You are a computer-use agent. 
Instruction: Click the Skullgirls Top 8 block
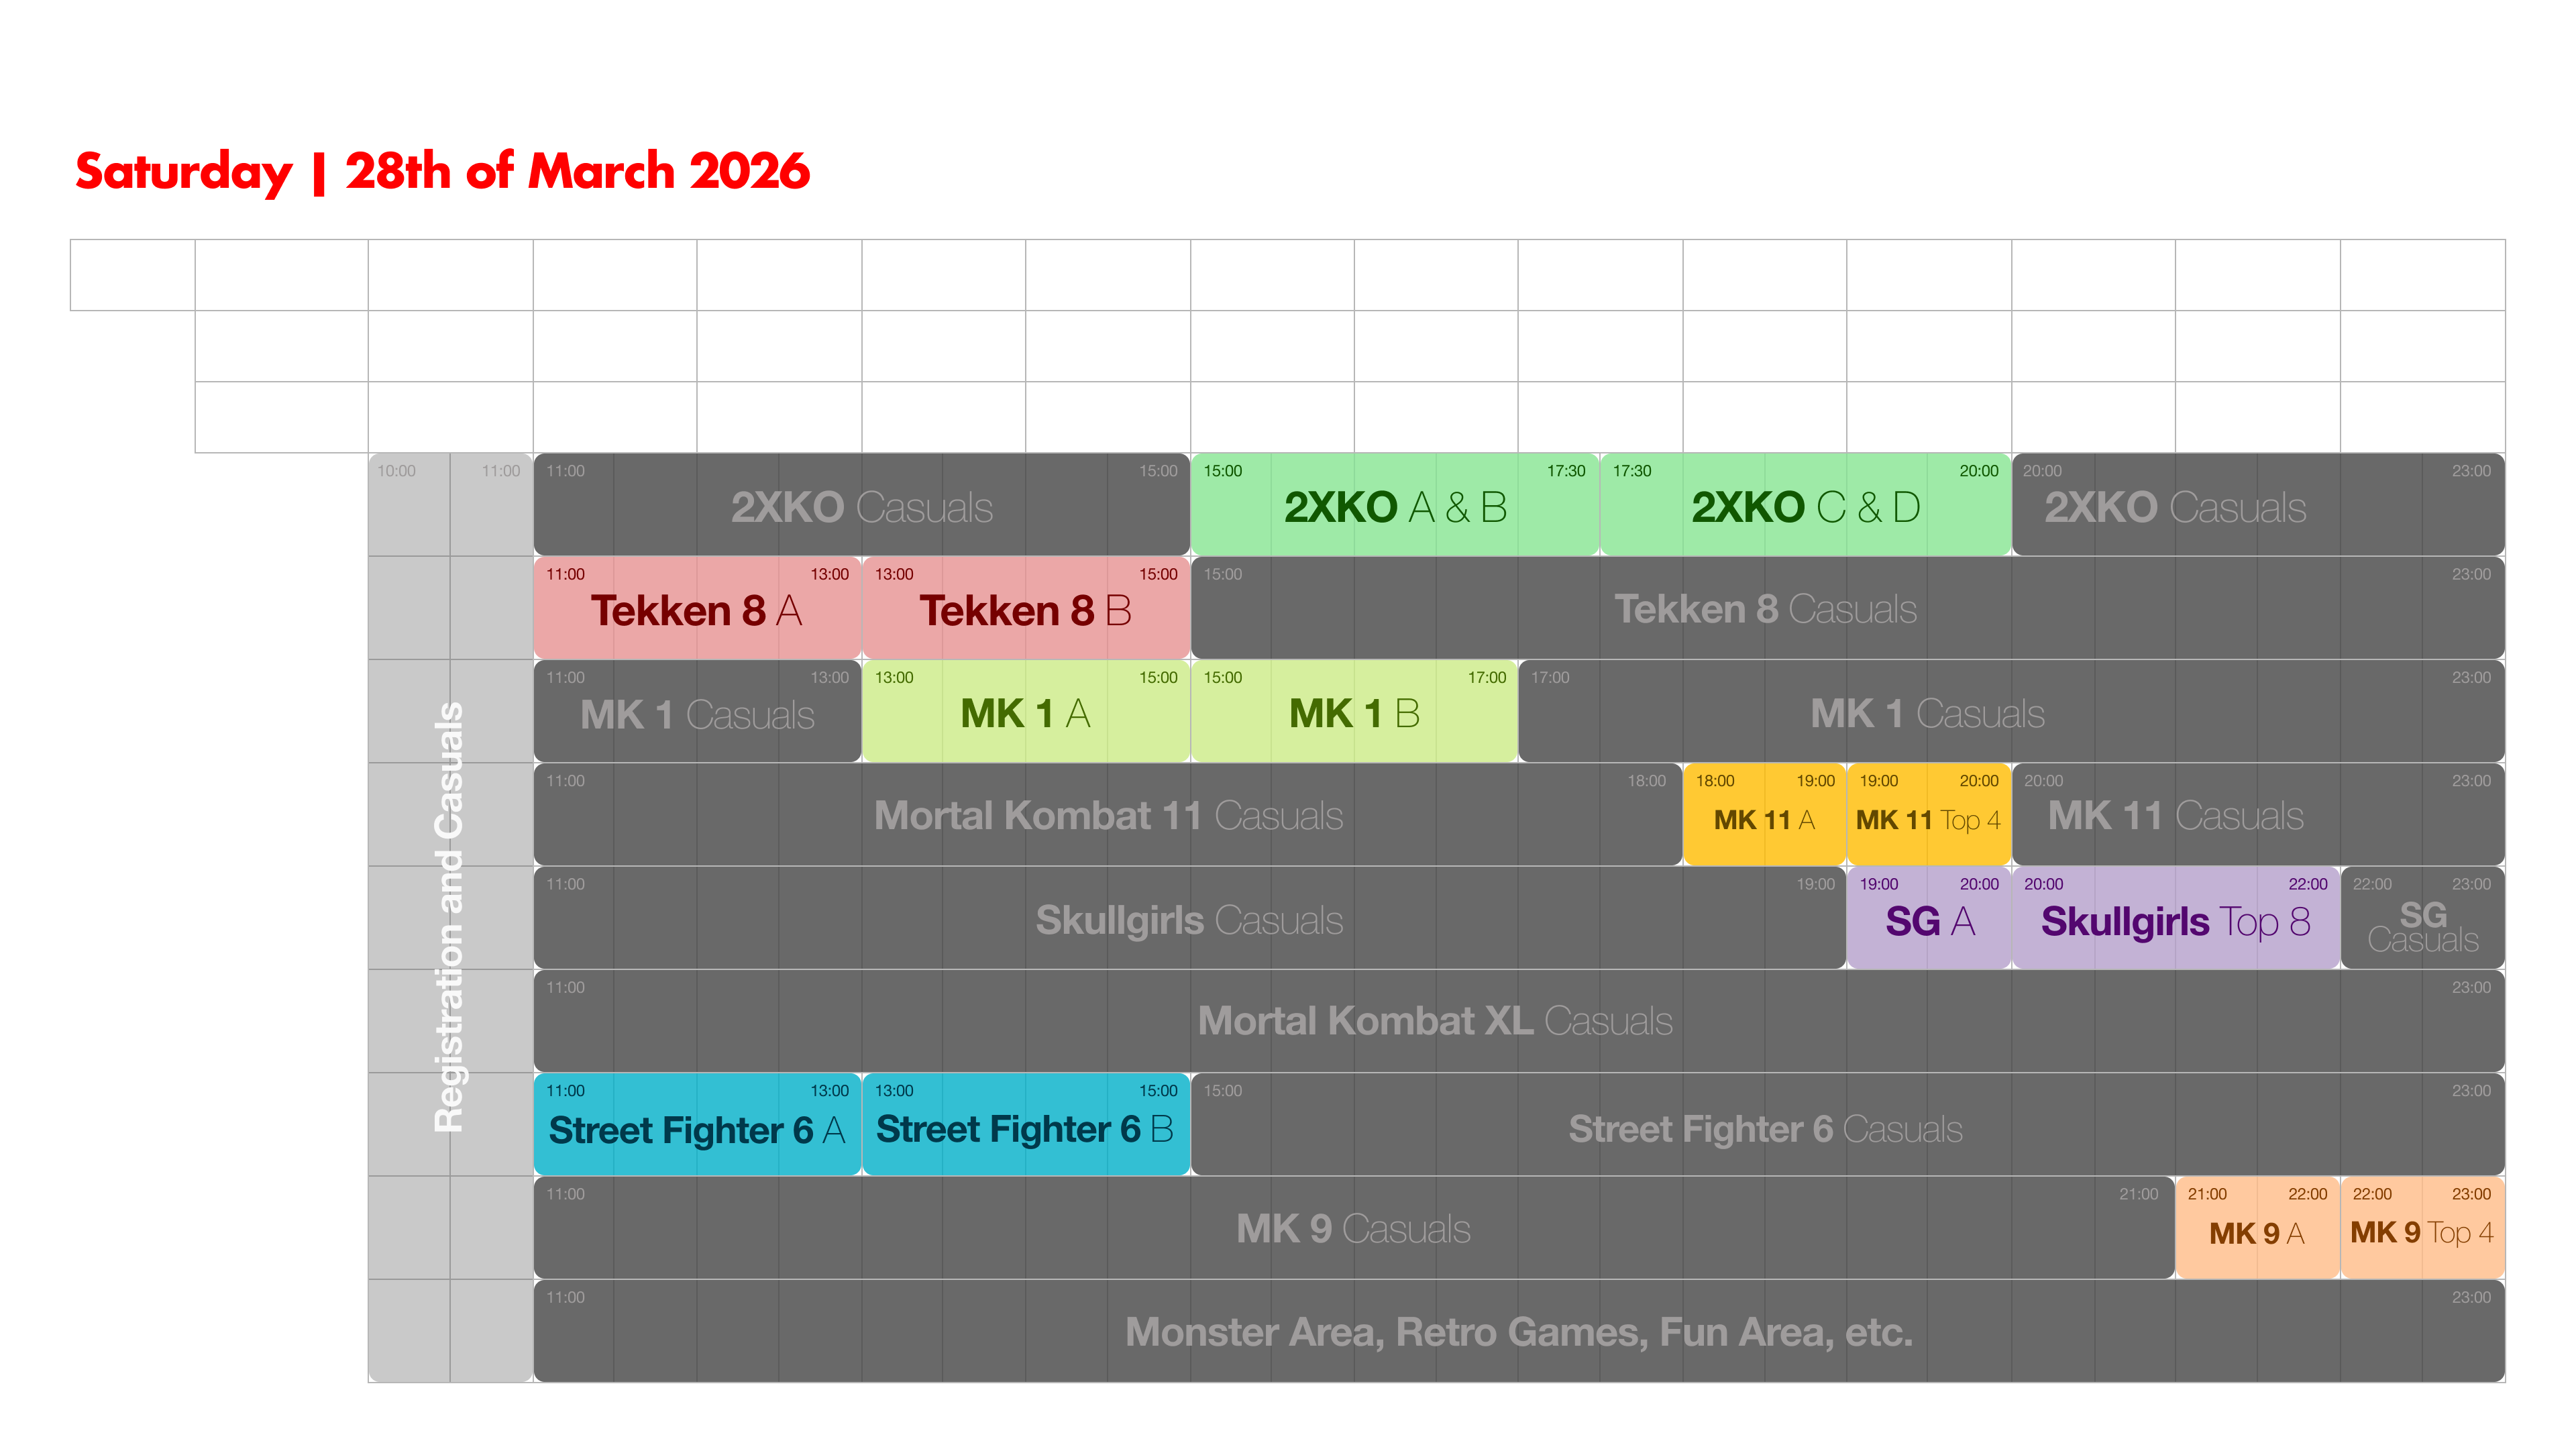pyautogui.click(x=2175, y=921)
